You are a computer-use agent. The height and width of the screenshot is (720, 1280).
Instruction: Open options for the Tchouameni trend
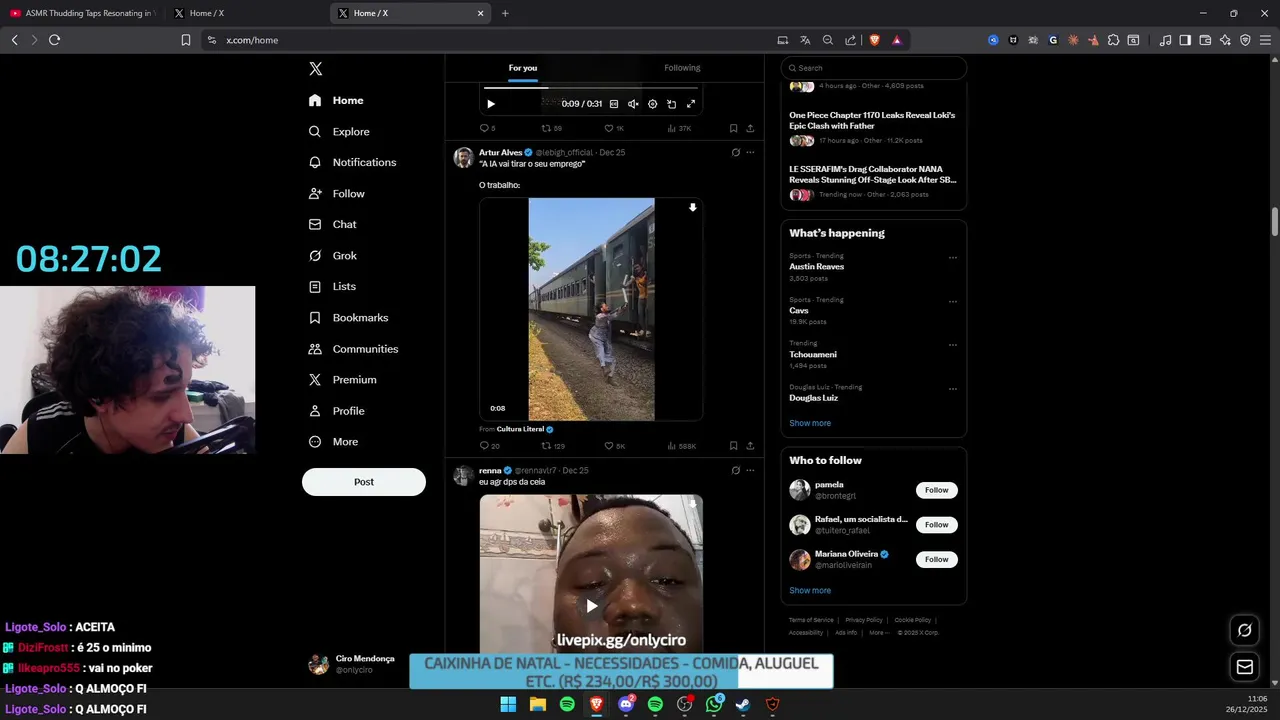pos(952,345)
